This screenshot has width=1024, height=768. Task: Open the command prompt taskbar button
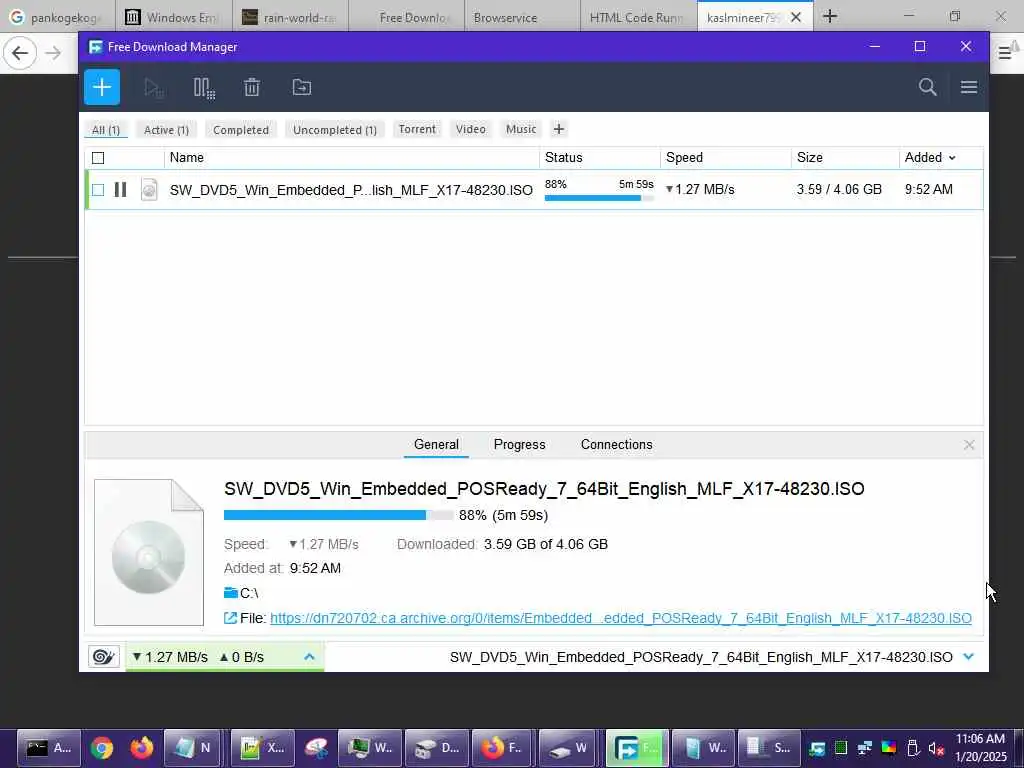click(x=49, y=748)
